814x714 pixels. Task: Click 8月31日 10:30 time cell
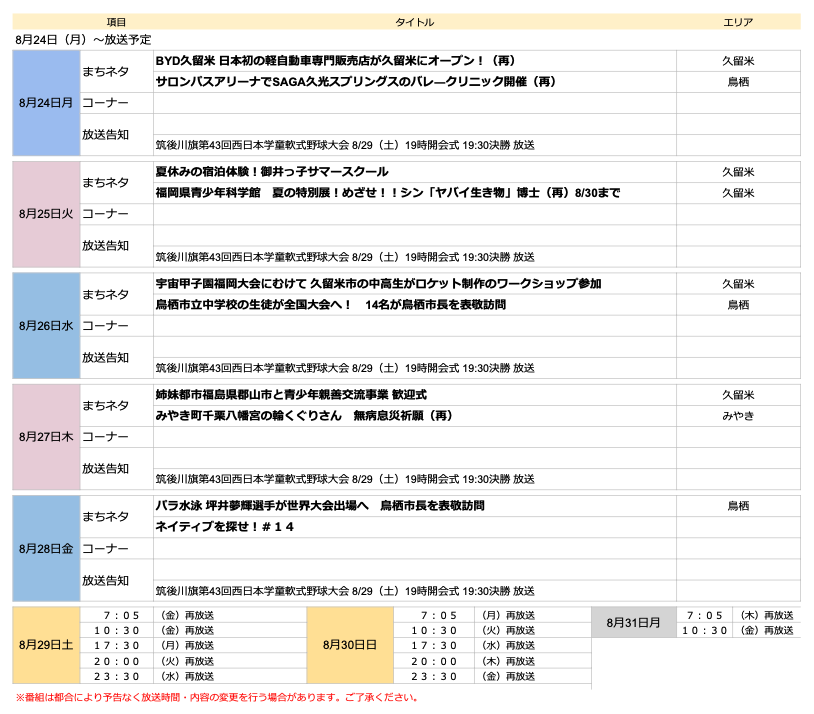click(704, 630)
